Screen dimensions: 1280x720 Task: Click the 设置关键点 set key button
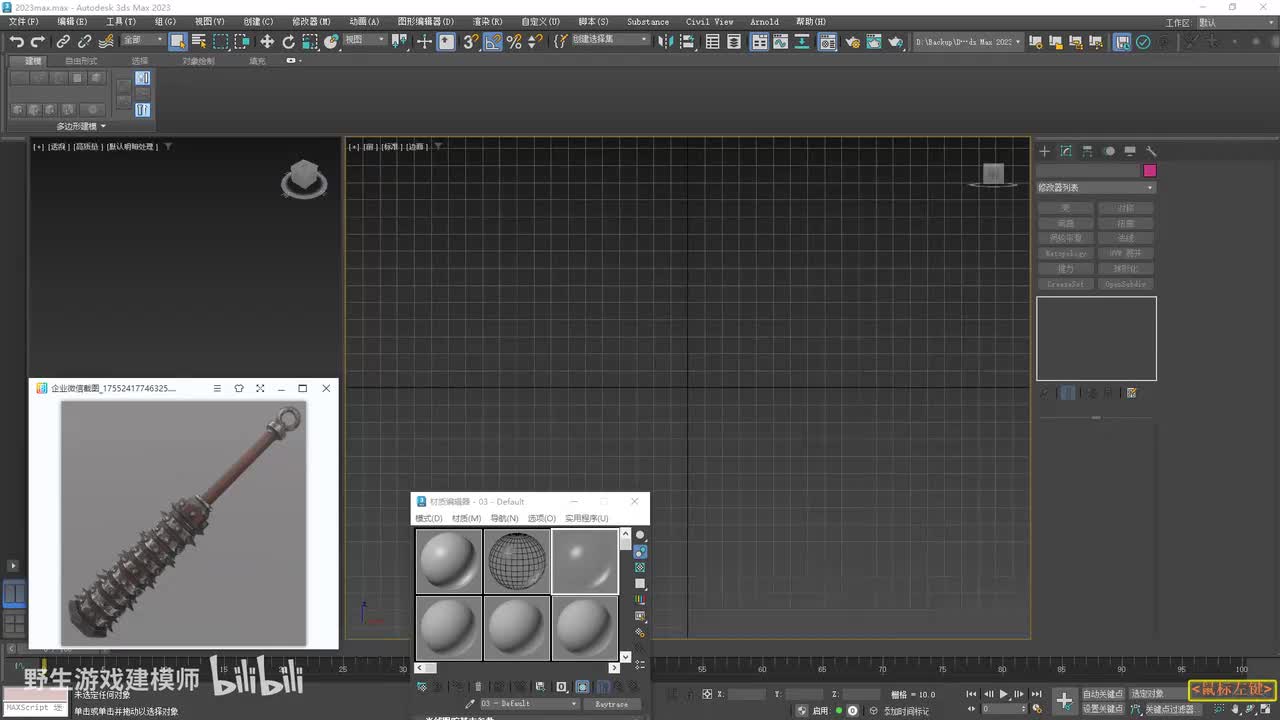1103,709
